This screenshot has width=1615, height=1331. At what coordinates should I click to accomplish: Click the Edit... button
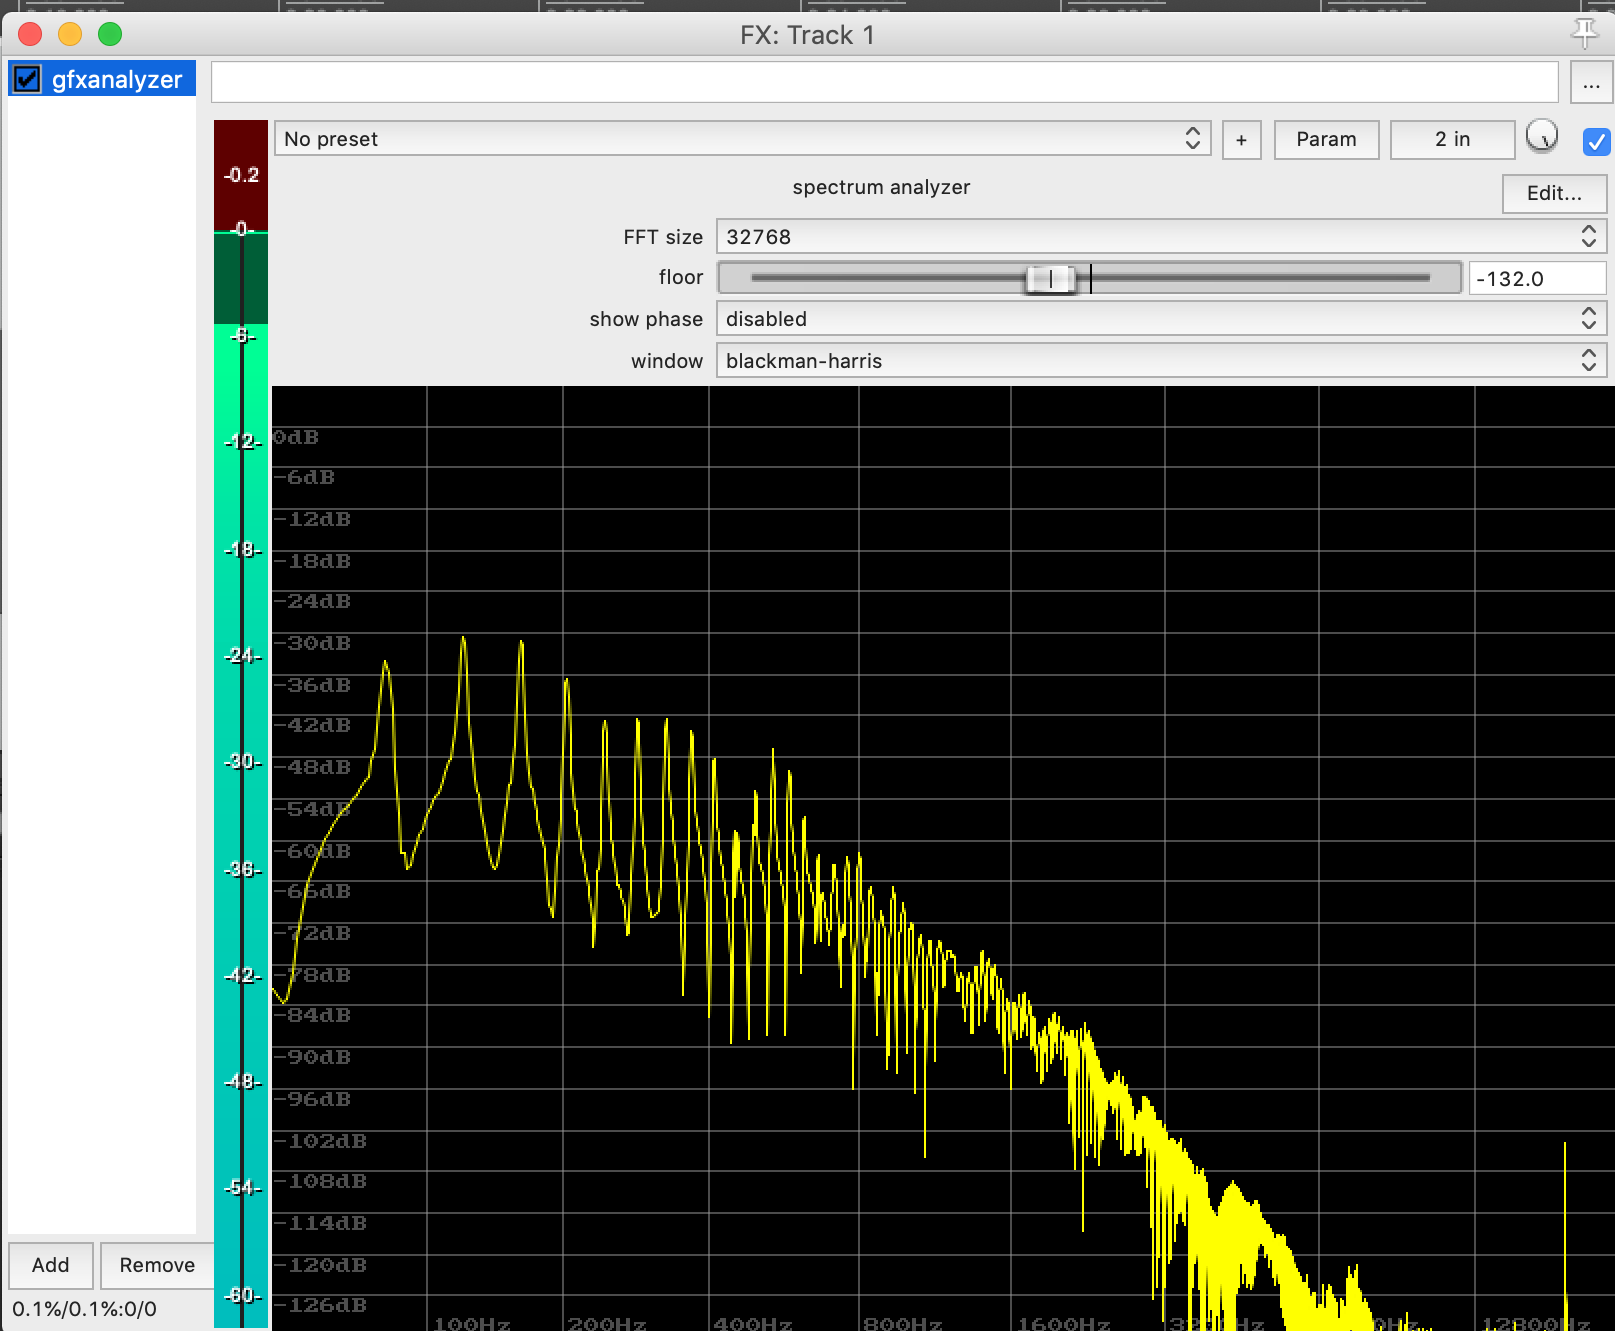click(1554, 193)
